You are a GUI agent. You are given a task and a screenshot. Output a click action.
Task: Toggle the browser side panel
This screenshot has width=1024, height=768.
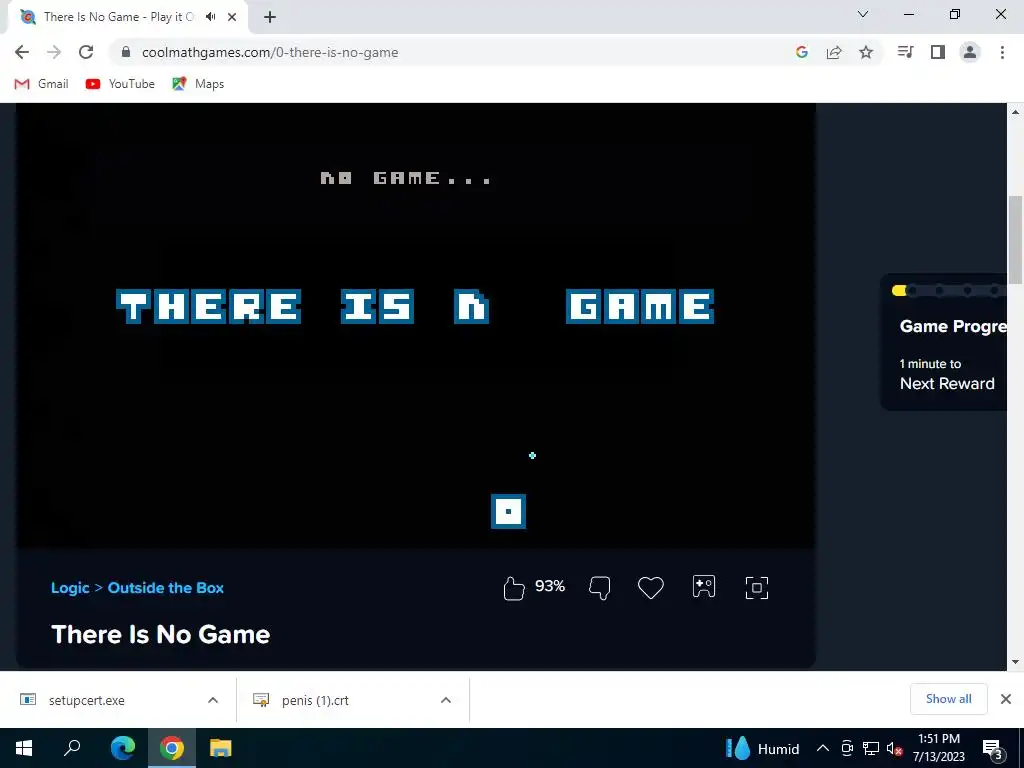tap(938, 52)
